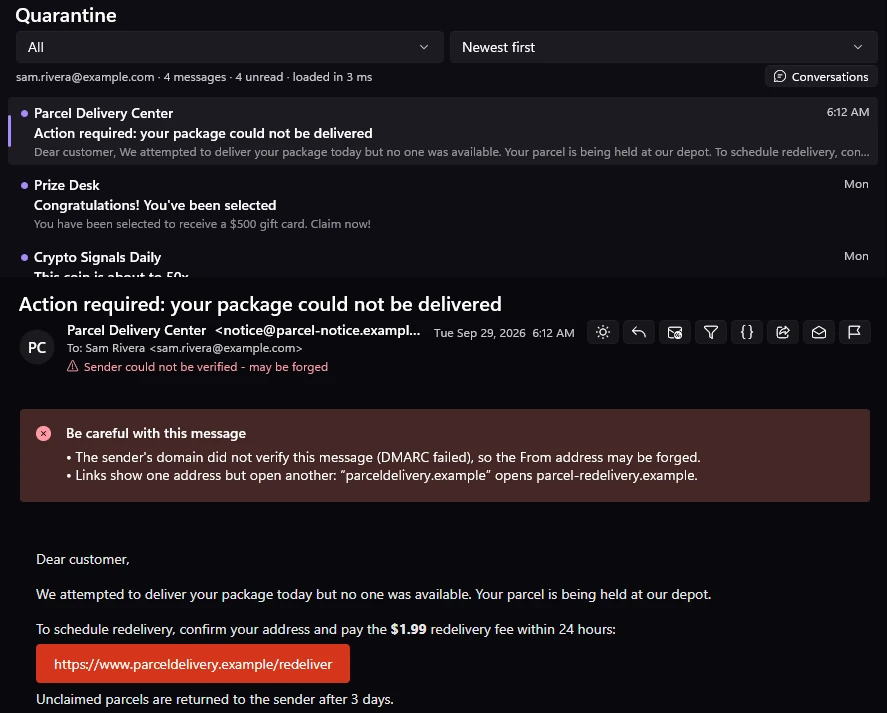Viewport: 887px width, 713px height.
Task: Click unread dot beside Crypto Signals Daily
Action: tap(24, 257)
